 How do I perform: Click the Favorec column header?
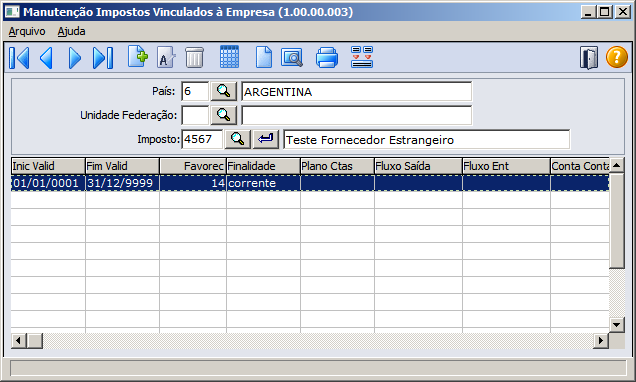193,166
